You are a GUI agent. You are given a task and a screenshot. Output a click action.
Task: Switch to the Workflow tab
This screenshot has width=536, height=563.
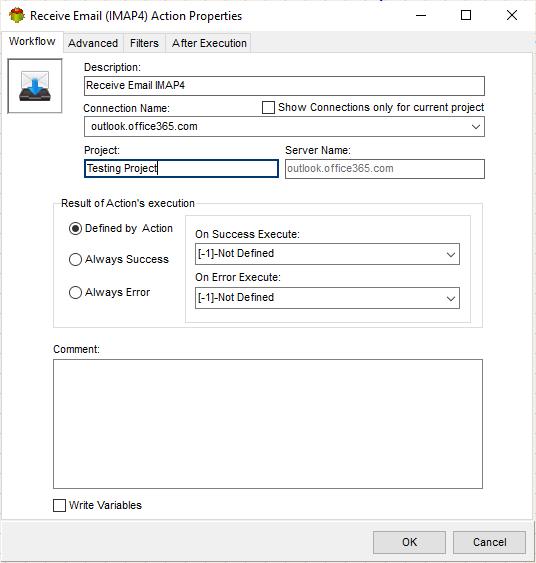[x=32, y=42]
